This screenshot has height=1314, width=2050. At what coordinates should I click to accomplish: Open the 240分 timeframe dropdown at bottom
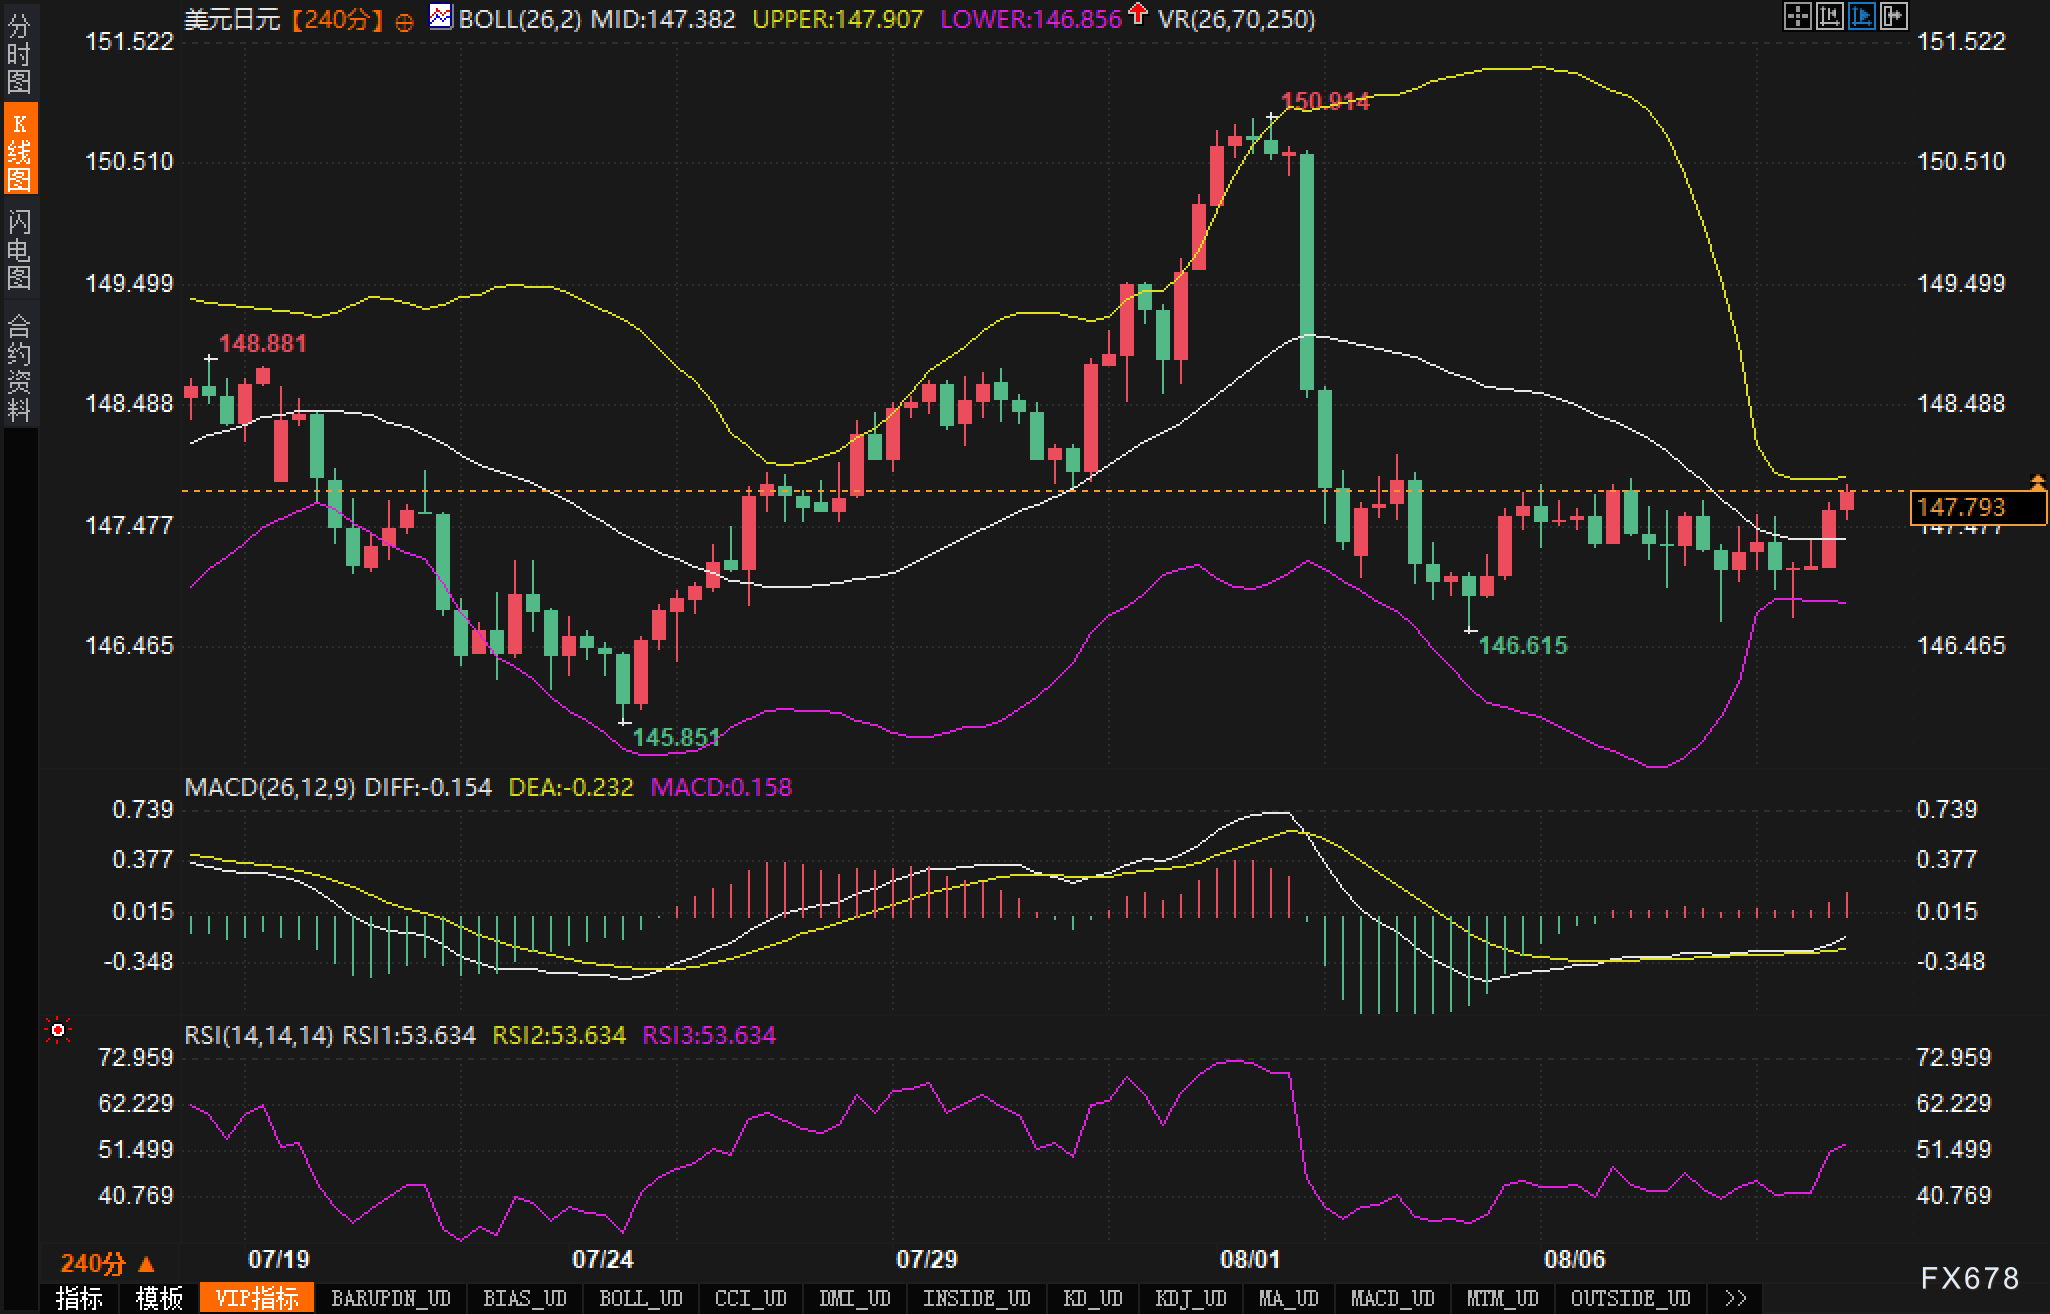(108, 1264)
